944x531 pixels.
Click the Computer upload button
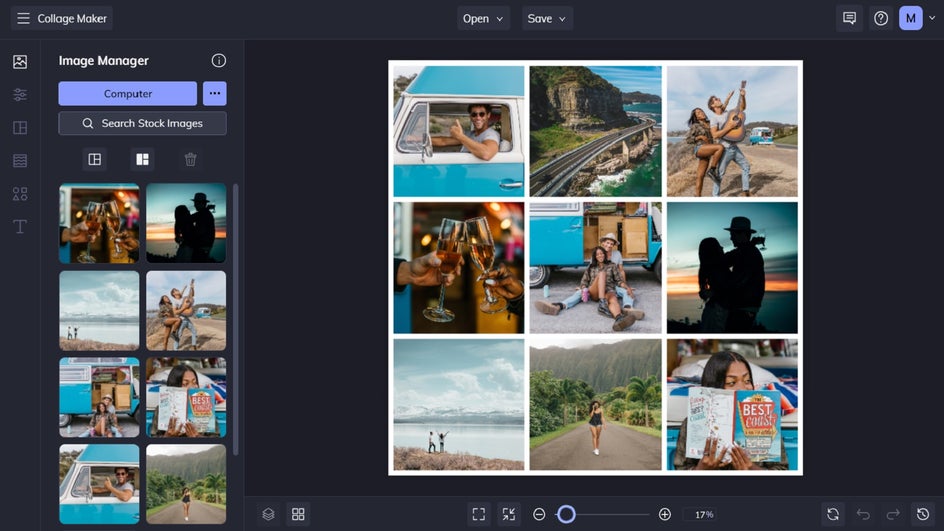point(128,94)
